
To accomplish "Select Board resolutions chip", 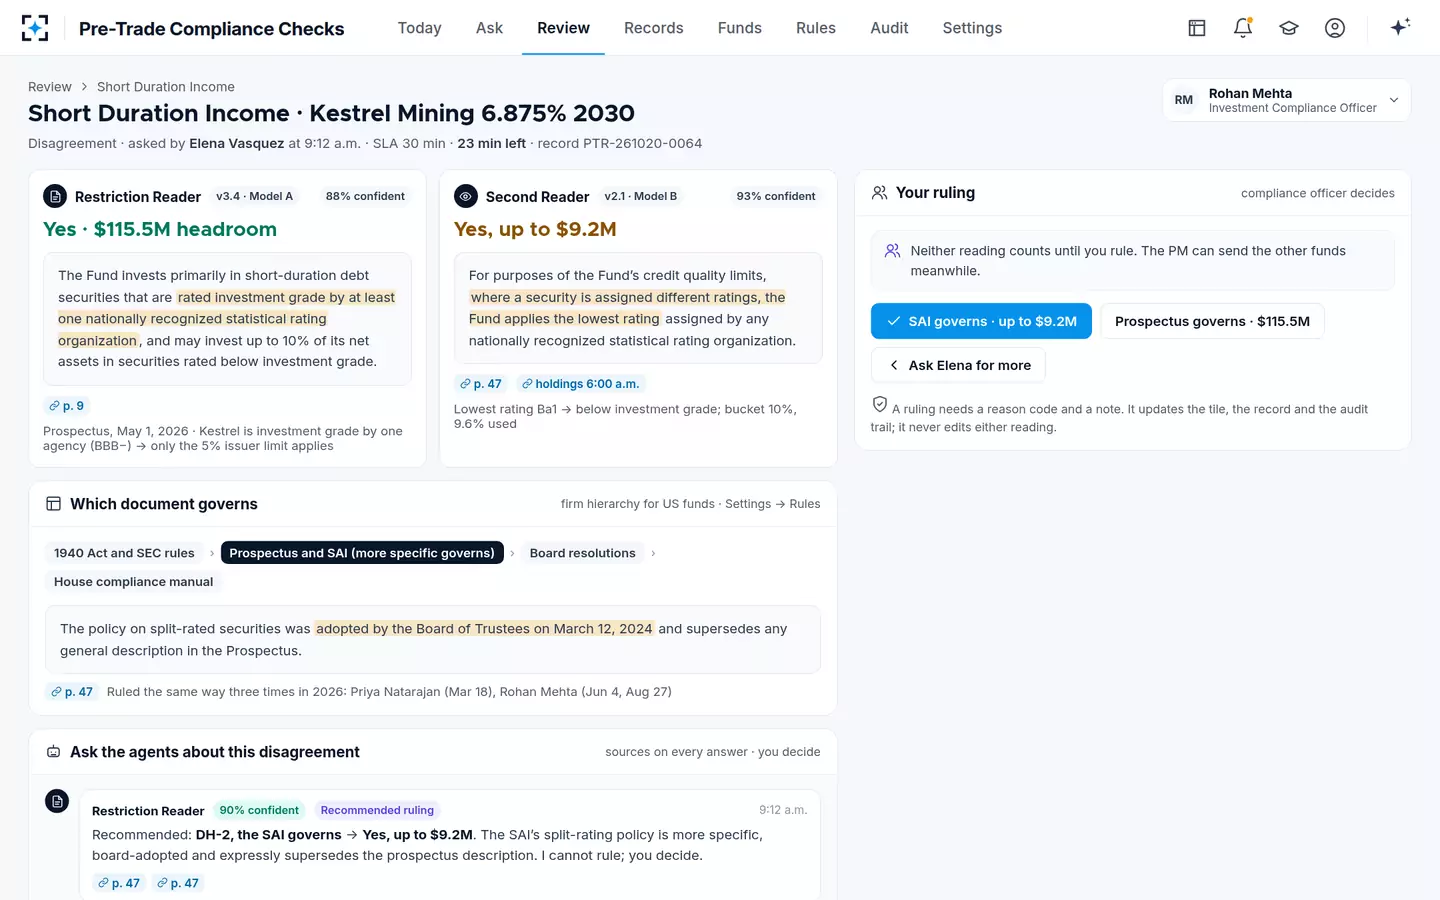I will tap(583, 553).
